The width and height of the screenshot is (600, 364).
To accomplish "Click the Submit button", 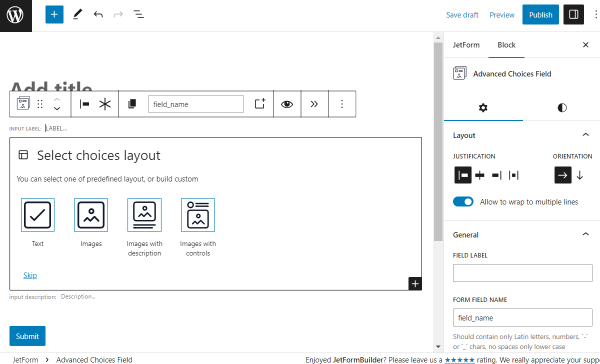I will pyautogui.click(x=28, y=336).
